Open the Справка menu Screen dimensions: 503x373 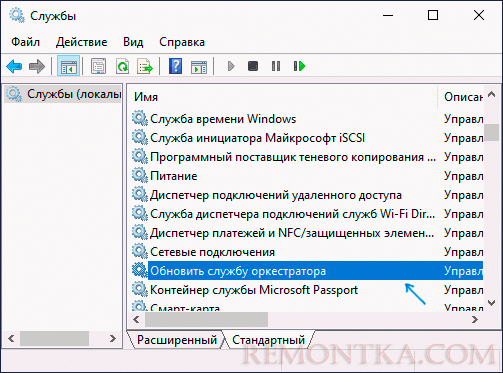point(182,42)
